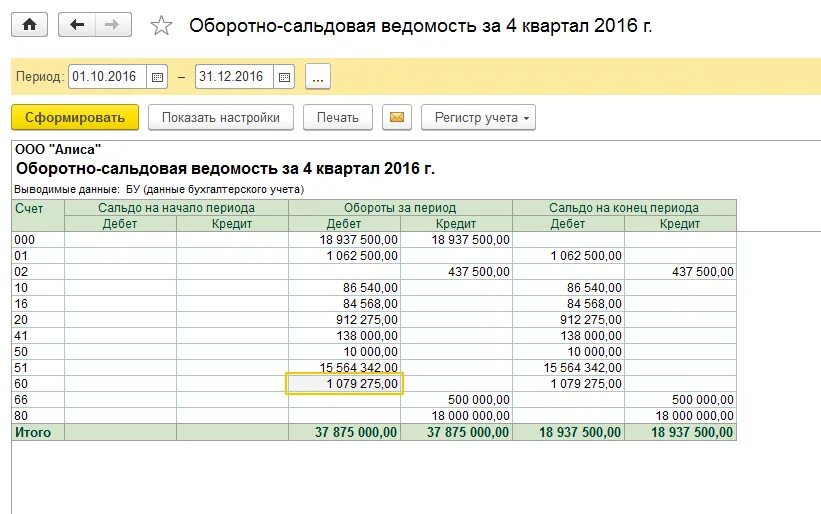Image resolution: width=821 pixels, height=514 pixels.
Task: Go to the Home page icon
Action: 29,25
